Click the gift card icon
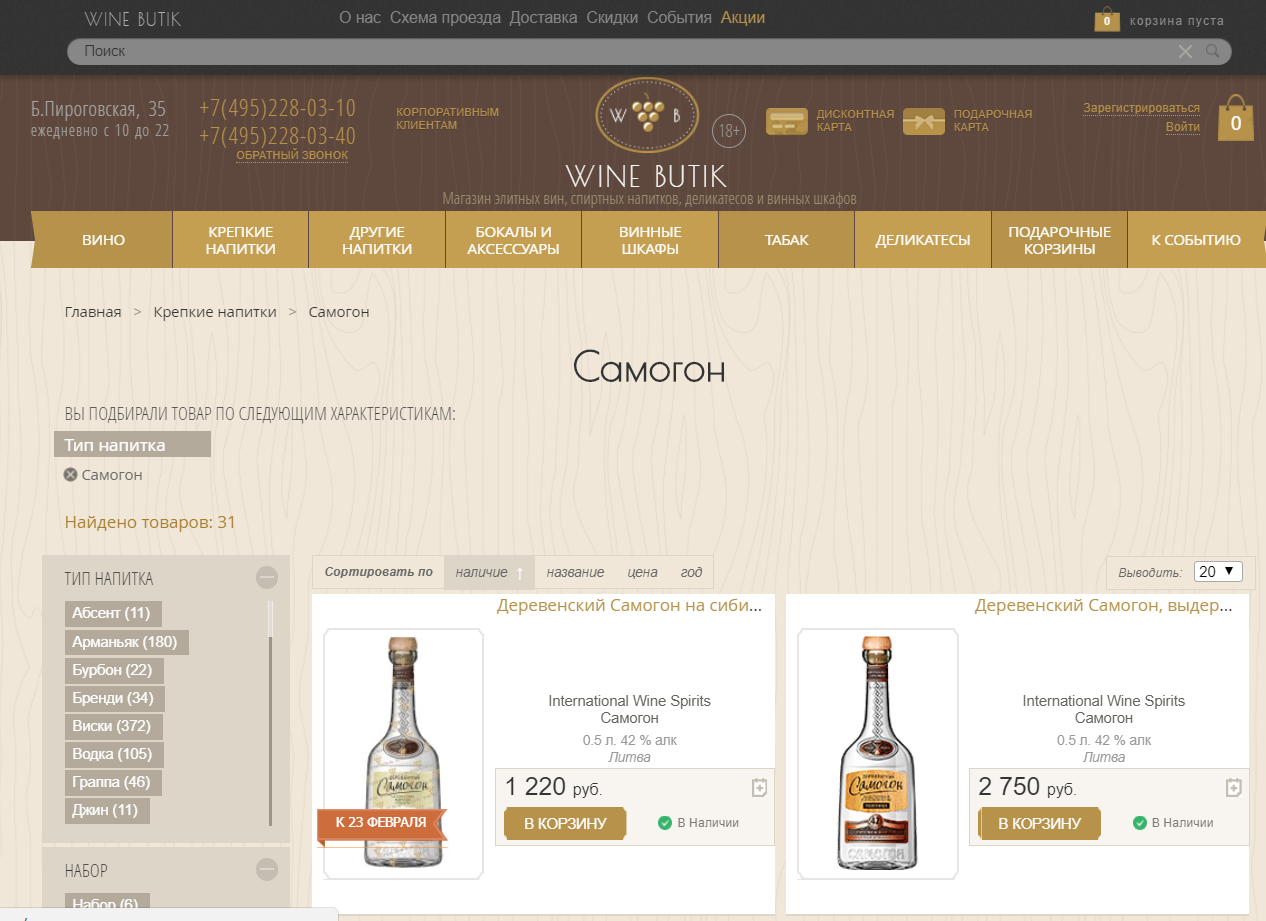1266x921 pixels. (924, 121)
